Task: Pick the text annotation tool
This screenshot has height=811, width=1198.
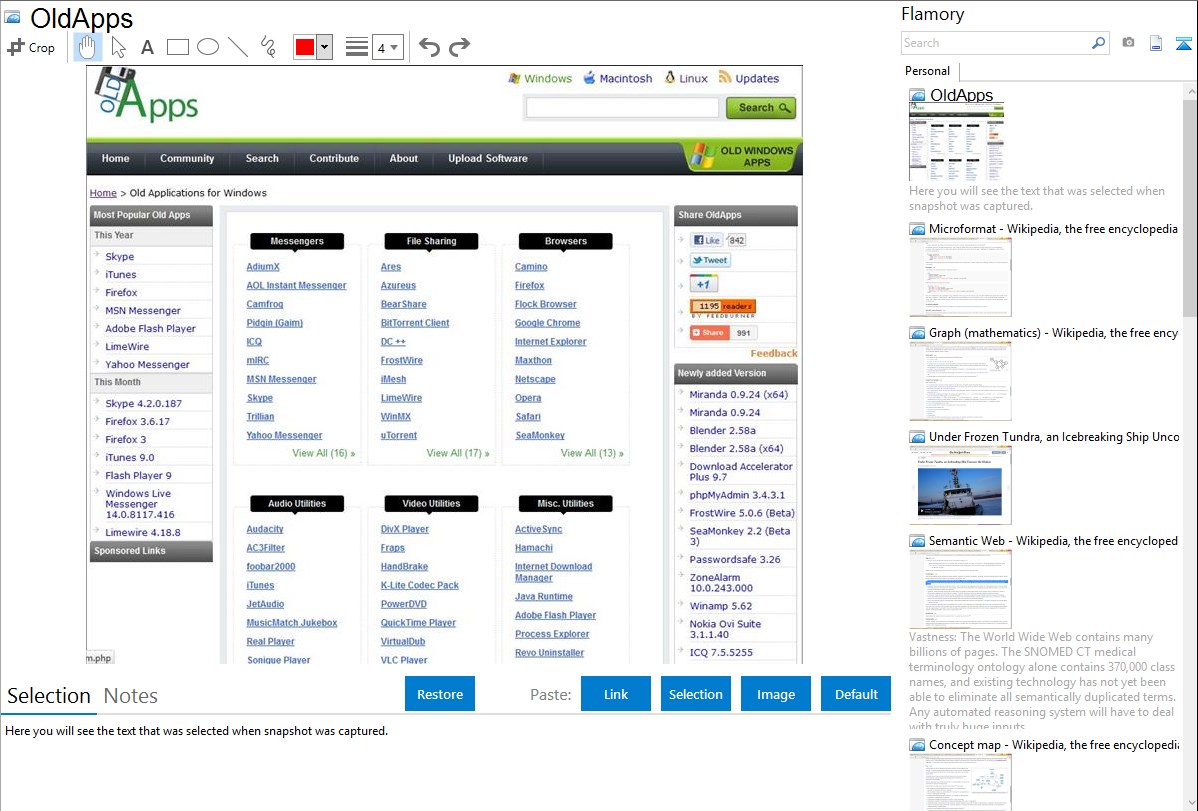Action: 147,47
